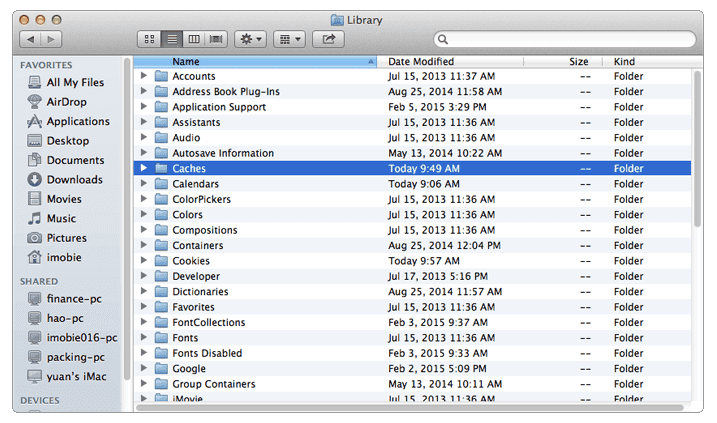This screenshot has width=717, height=423.
Task: Go forward with the right arrow button
Action: pyautogui.click(x=51, y=39)
